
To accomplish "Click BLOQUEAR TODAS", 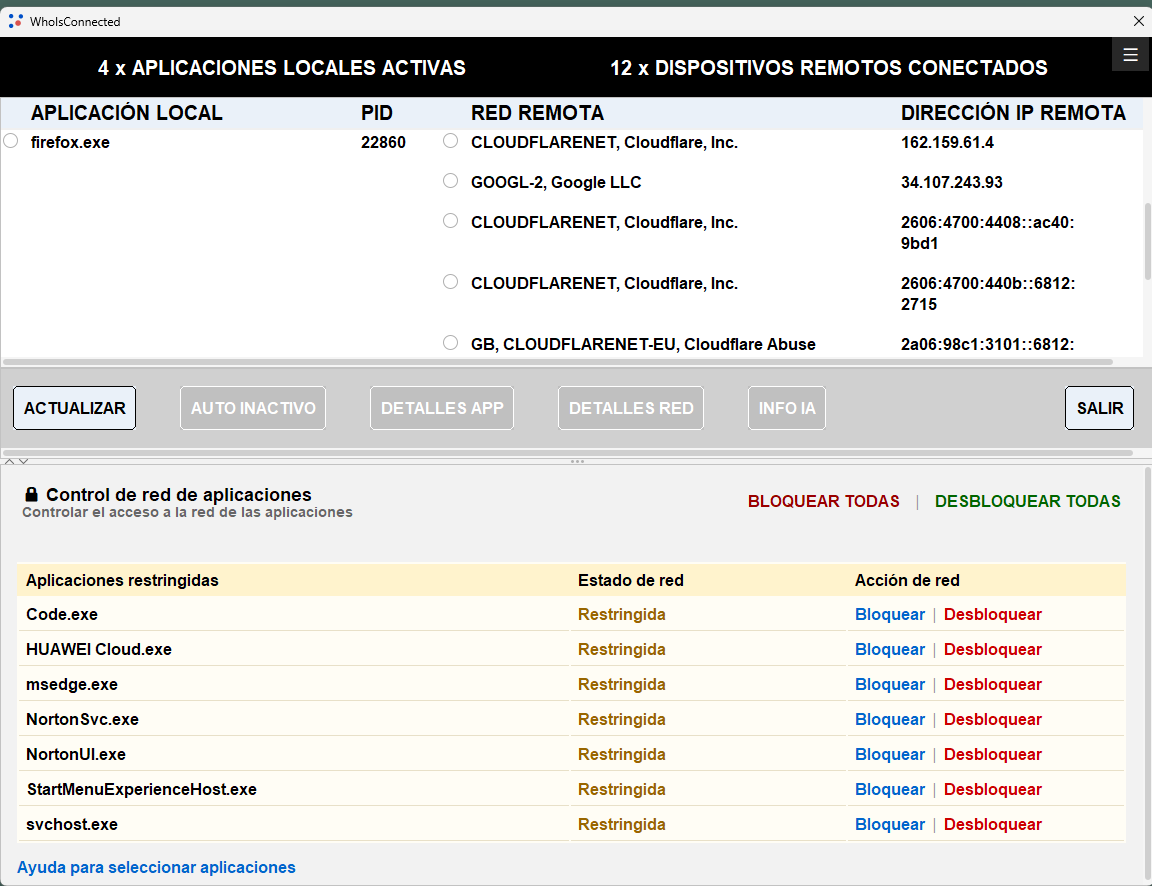I will point(824,501).
